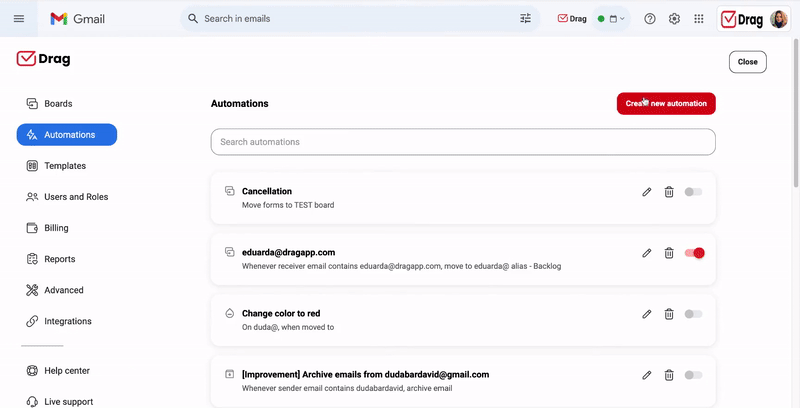Image resolution: width=800 pixels, height=408 pixels.
Task: Edit the eduarda@dragapp.com automation
Action: 646,253
